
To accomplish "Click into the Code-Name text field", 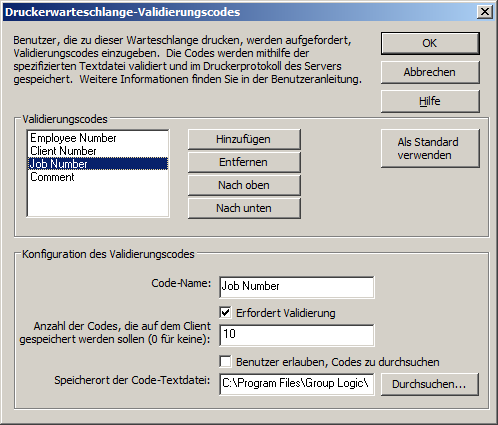I will pyautogui.click(x=297, y=287).
